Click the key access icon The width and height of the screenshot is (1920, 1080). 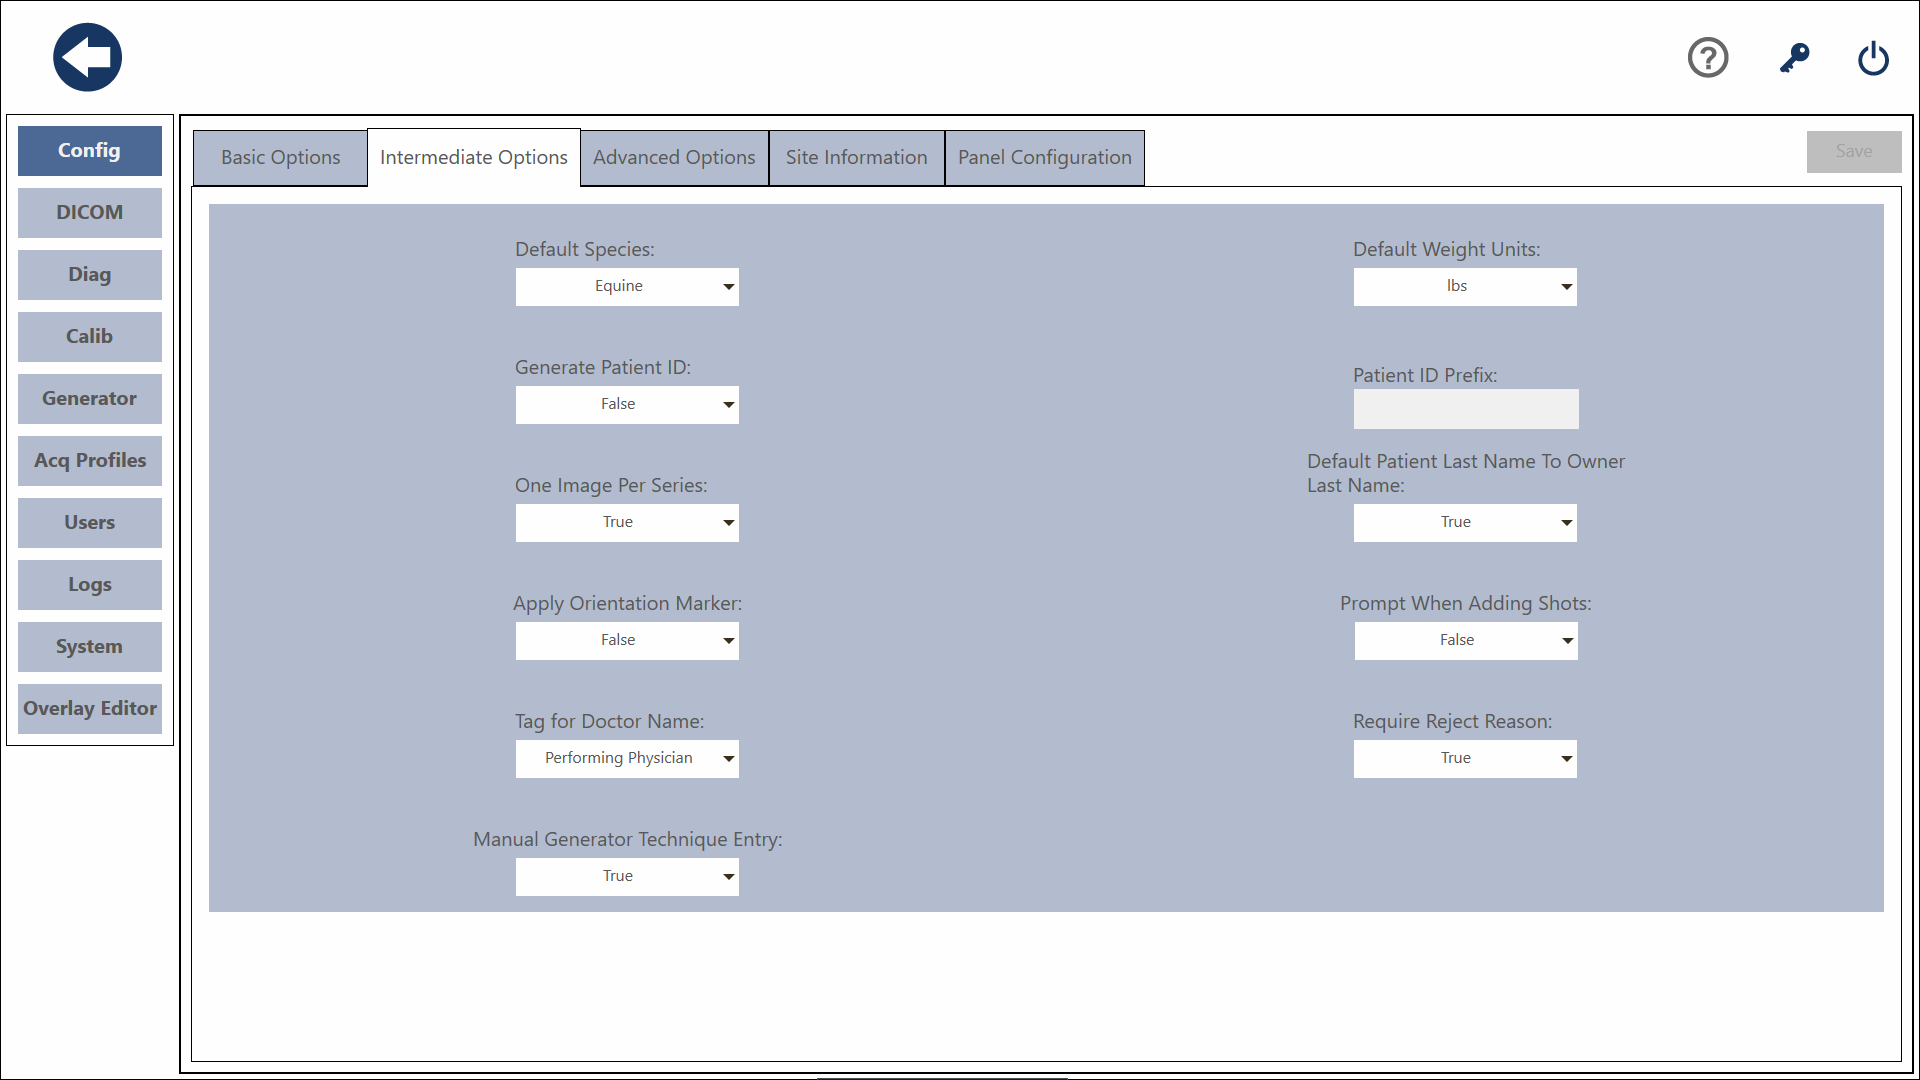1794,57
